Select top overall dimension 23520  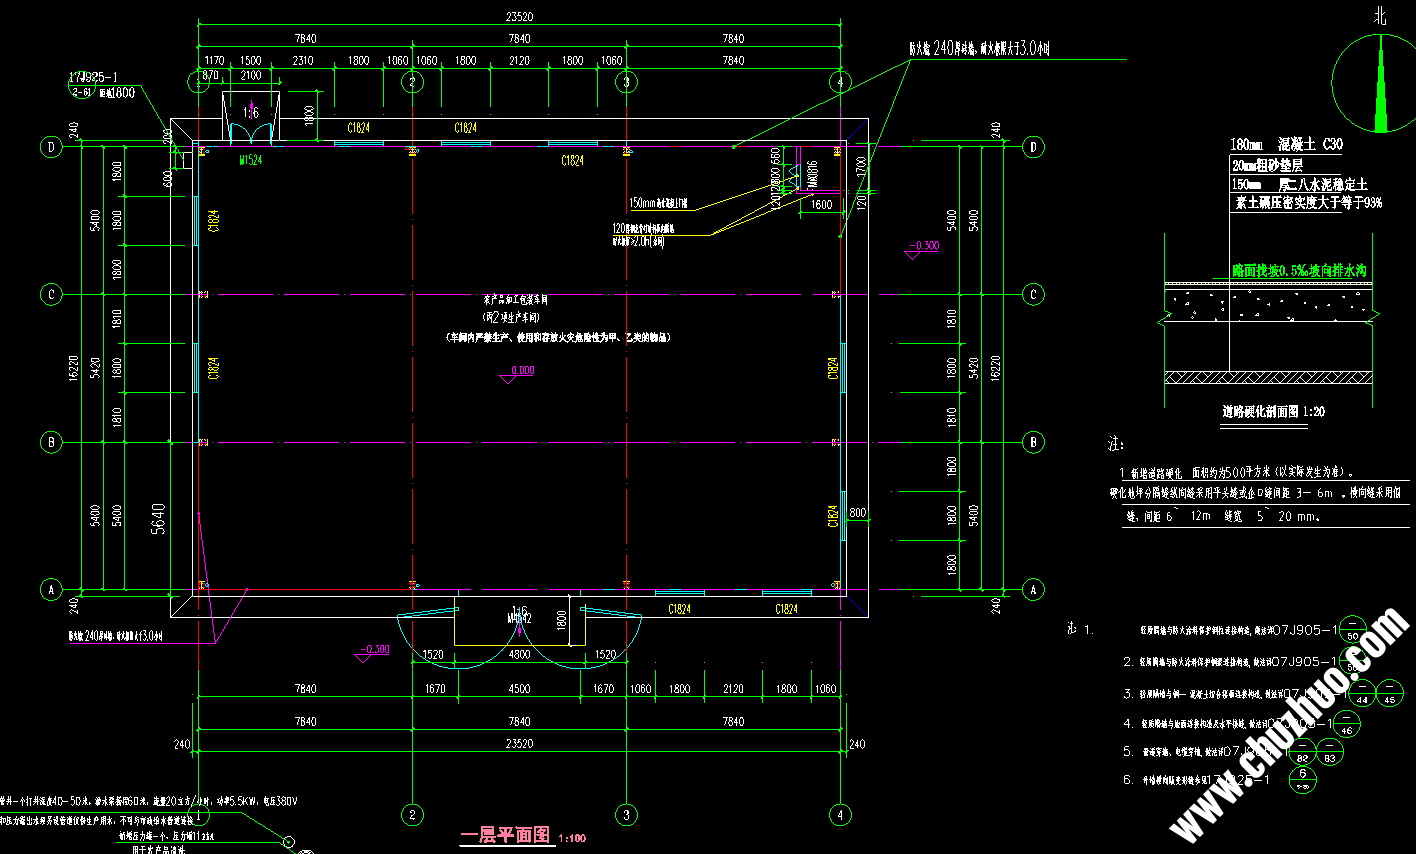coord(519,17)
